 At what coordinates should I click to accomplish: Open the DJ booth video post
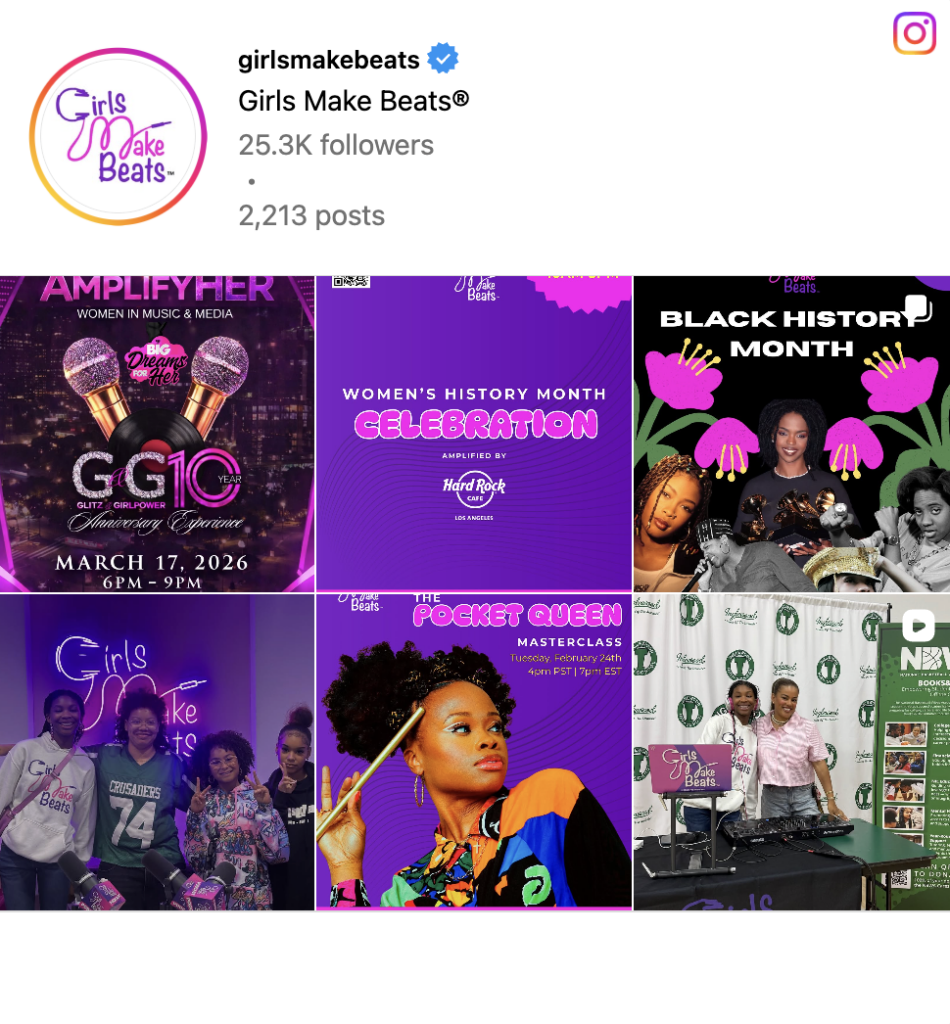pos(792,752)
